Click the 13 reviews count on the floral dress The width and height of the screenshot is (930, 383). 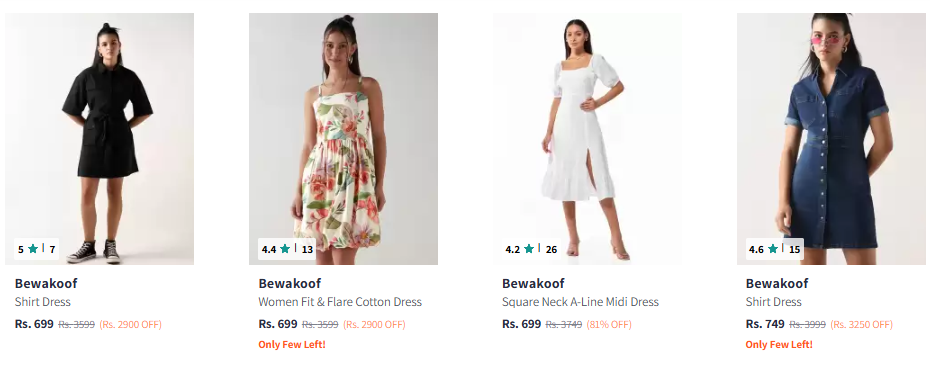pyautogui.click(x=307, y=250)
